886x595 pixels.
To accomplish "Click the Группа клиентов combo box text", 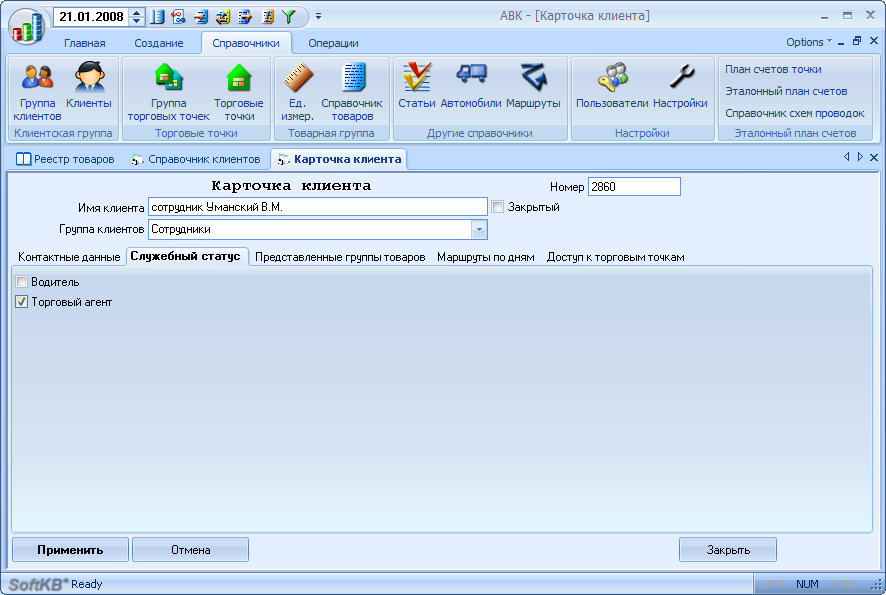I will (x=310, y=229).
